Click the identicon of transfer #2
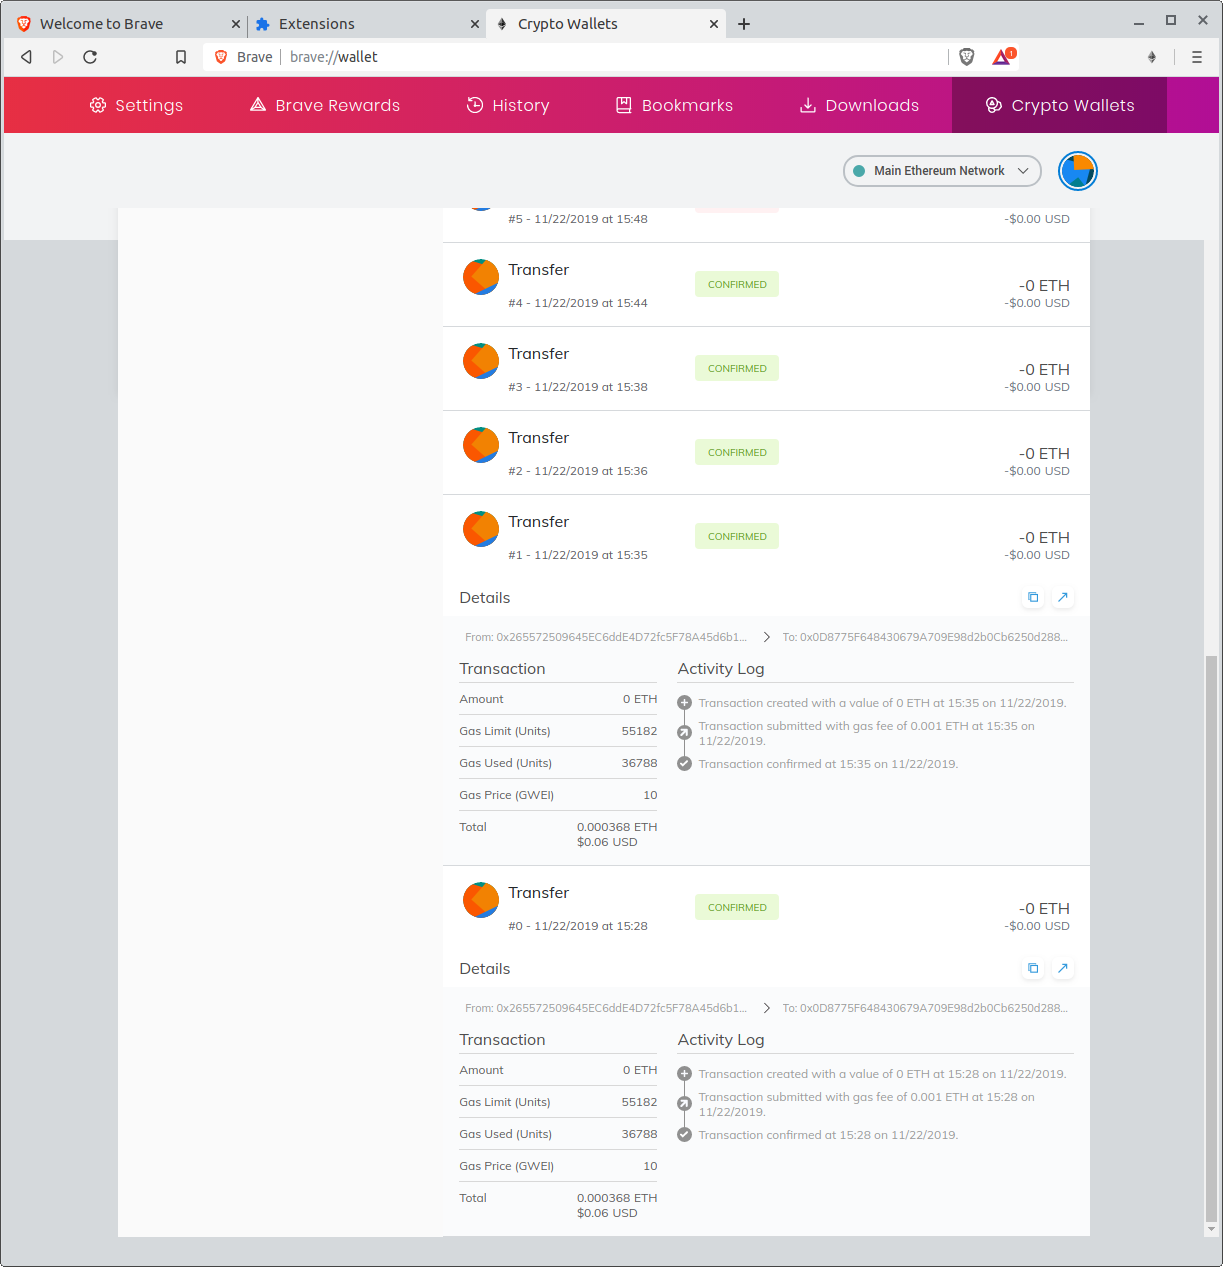 click(x=481, y=445)
